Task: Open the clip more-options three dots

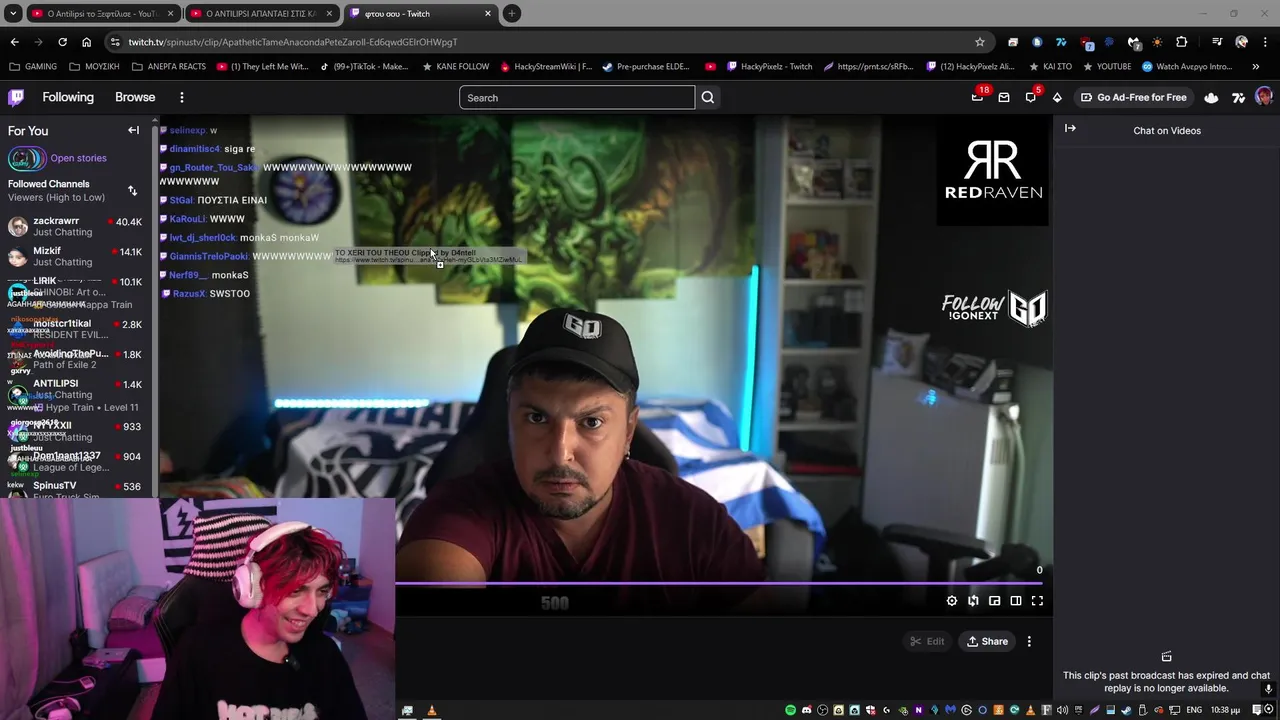Action: tap(1029, 641)
